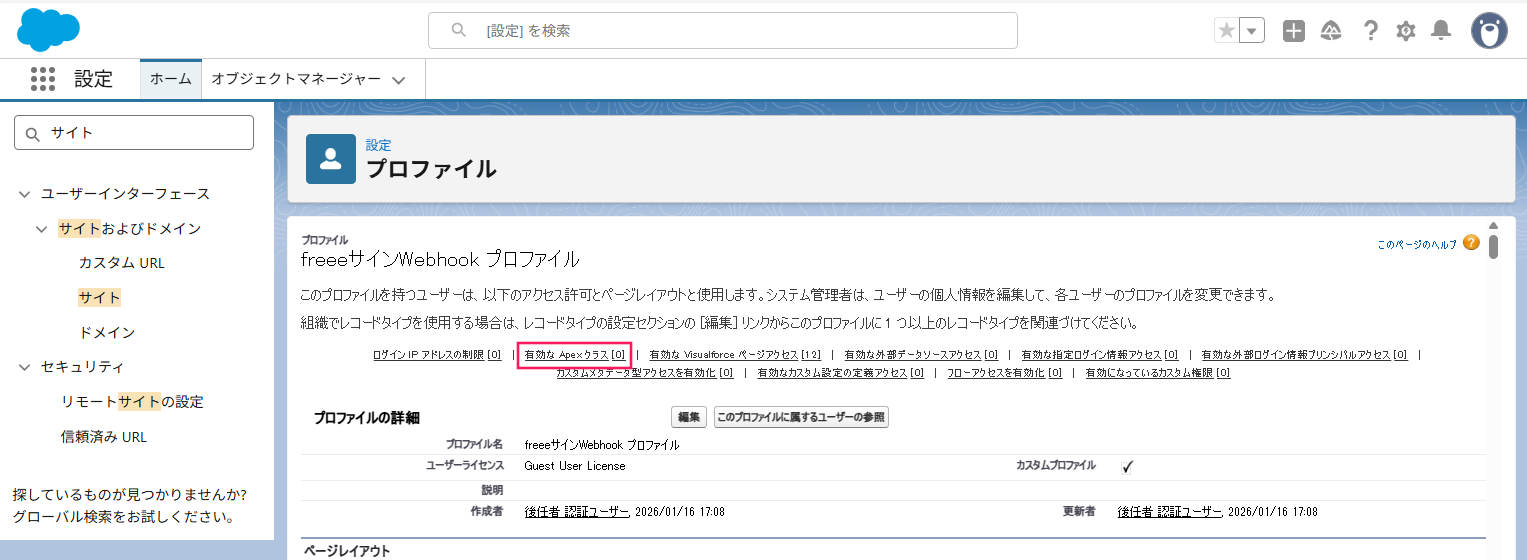1527x560 pixels.
Task: Click the page's vertical scrollbar thumb
Action: 1493,246
